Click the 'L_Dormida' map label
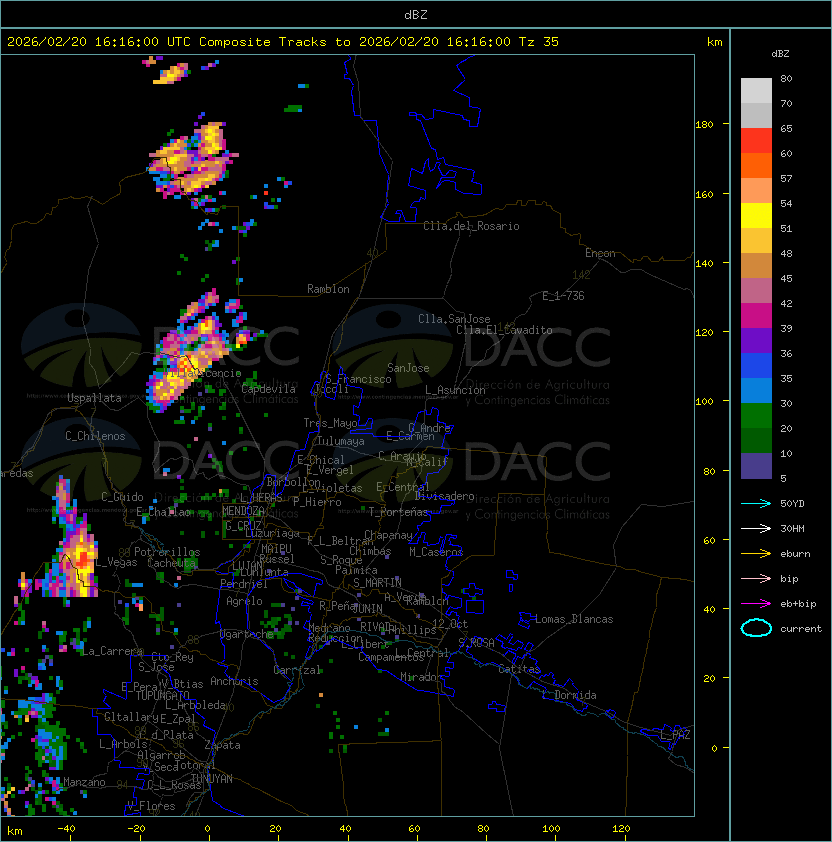Viewport: 832px width, 842px height. click(569, 695)
